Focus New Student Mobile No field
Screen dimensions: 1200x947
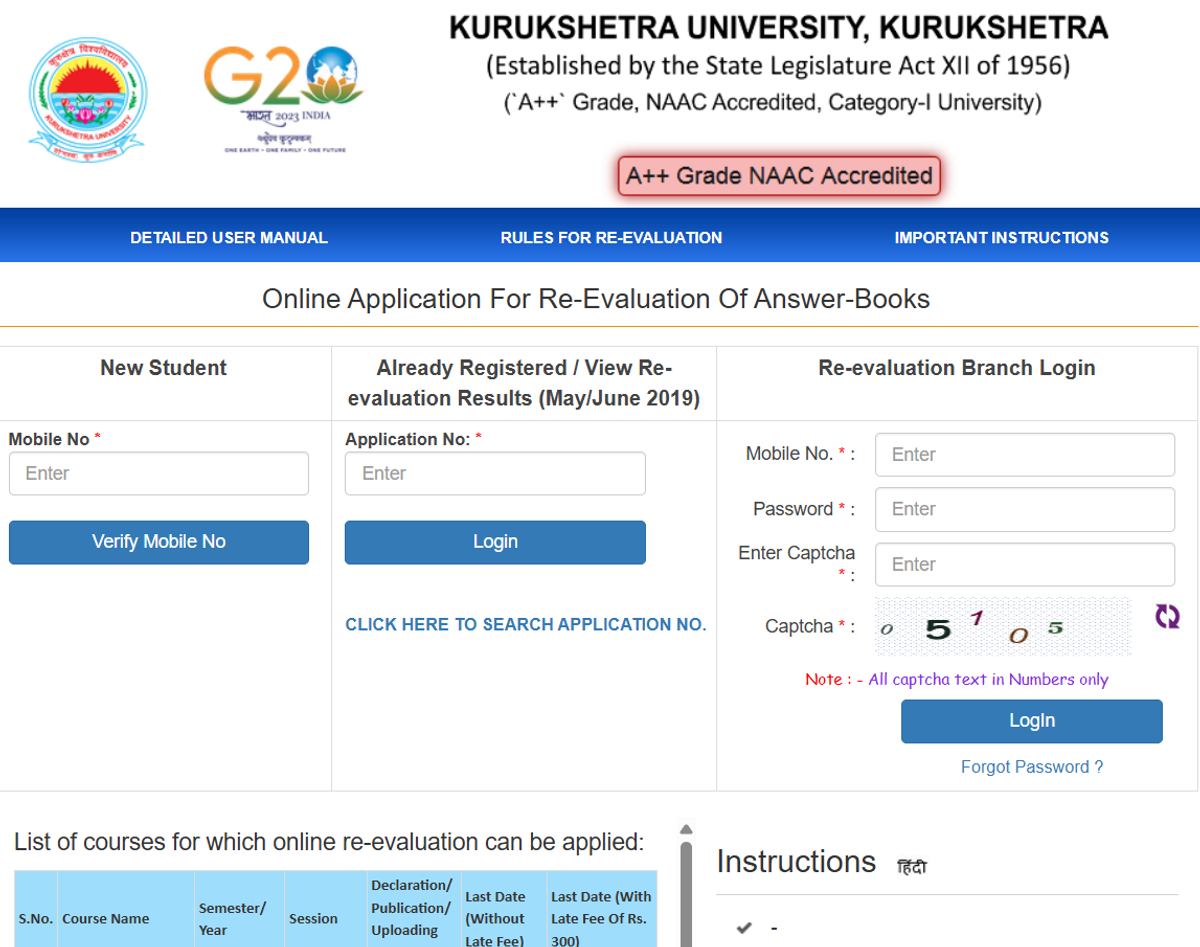(x=159, y=473)
